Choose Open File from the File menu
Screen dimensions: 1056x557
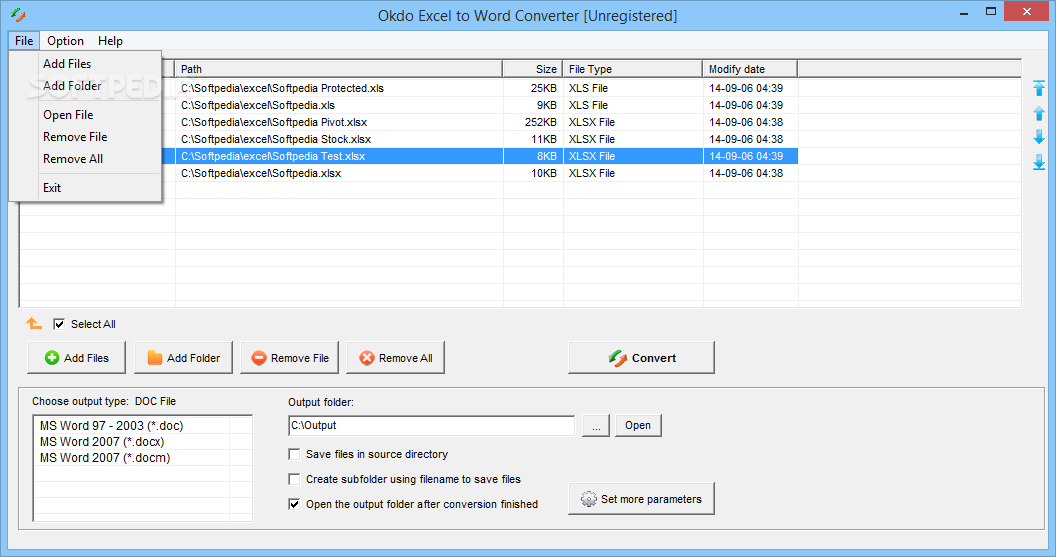pyautogui.click(x=86, y=114)
